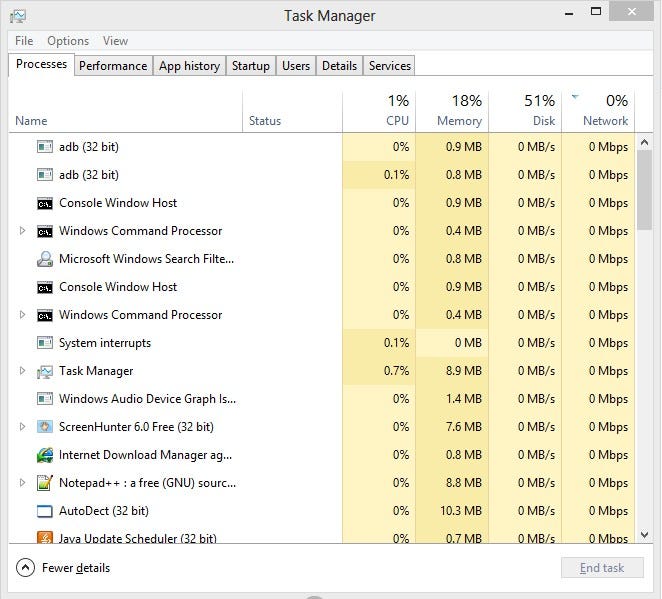Click the 10.3 MB memory value

pyautogui.click(x=461, y=511)
